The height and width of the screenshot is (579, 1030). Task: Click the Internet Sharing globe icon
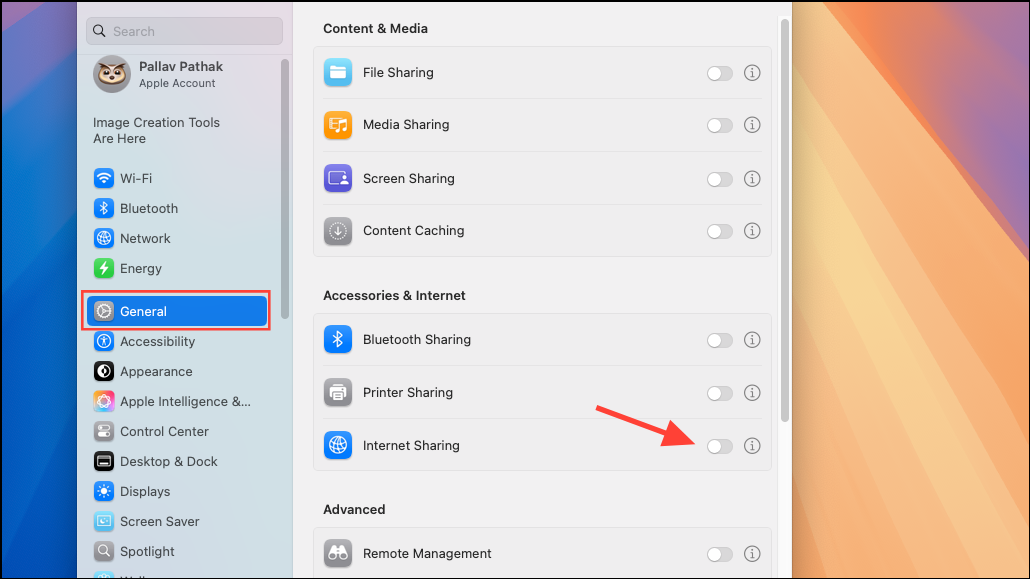pos(338,445)
